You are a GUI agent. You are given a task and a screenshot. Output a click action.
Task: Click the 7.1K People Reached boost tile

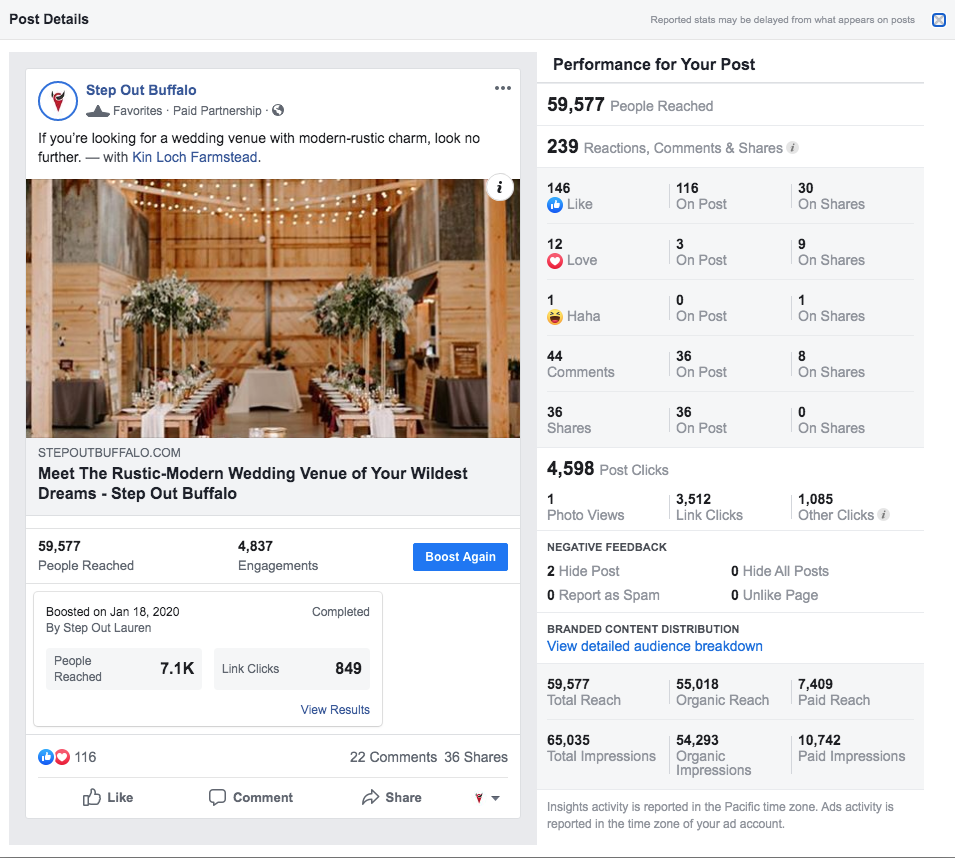pyautogui.click(x=124, y=669)
